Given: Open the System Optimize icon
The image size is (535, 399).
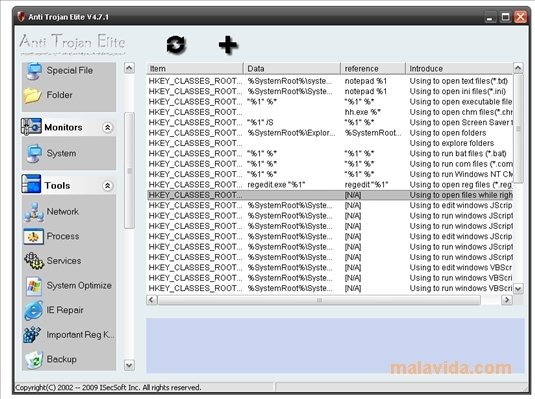Looking at the screenshot, I should (x=34, y=286).
